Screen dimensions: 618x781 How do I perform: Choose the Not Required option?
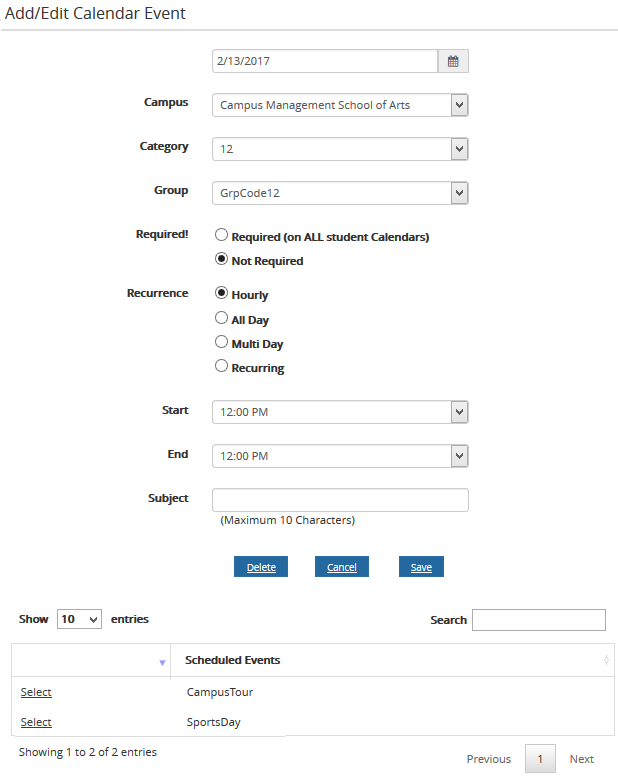pos(222,260)
